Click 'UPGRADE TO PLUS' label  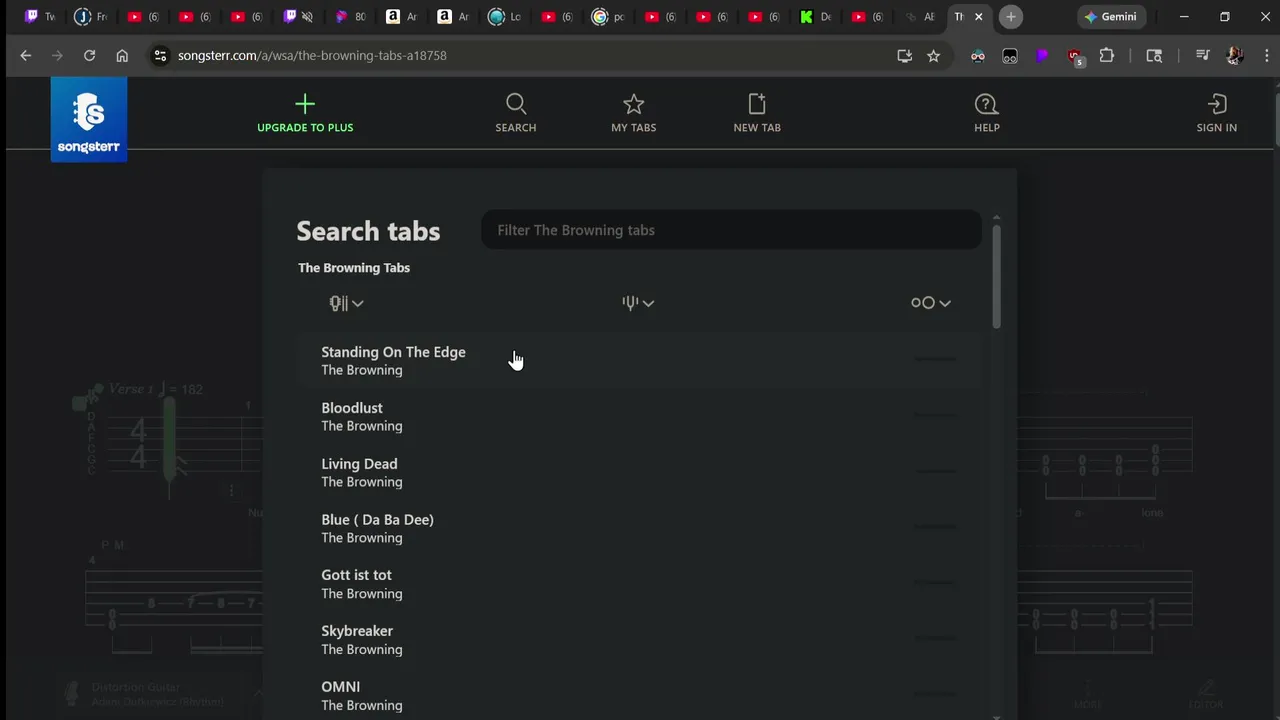[305, 128]
